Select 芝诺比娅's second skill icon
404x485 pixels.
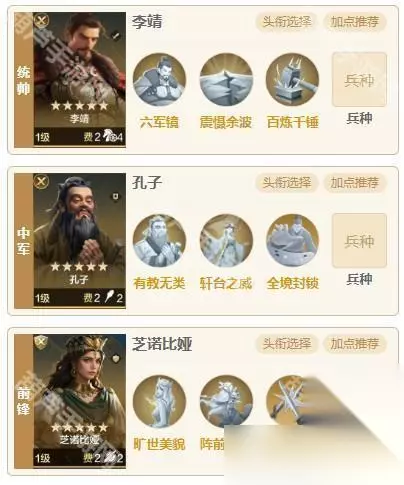pos(226,402)
